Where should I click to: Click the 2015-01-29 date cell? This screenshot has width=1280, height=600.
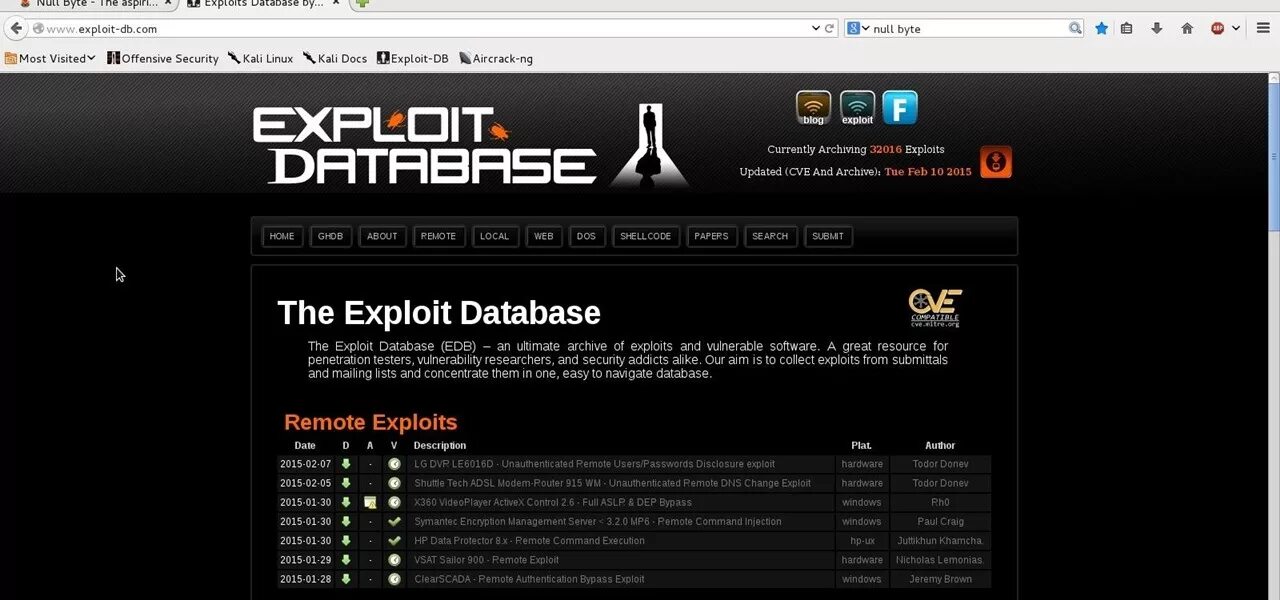click(x=305, y=560)
